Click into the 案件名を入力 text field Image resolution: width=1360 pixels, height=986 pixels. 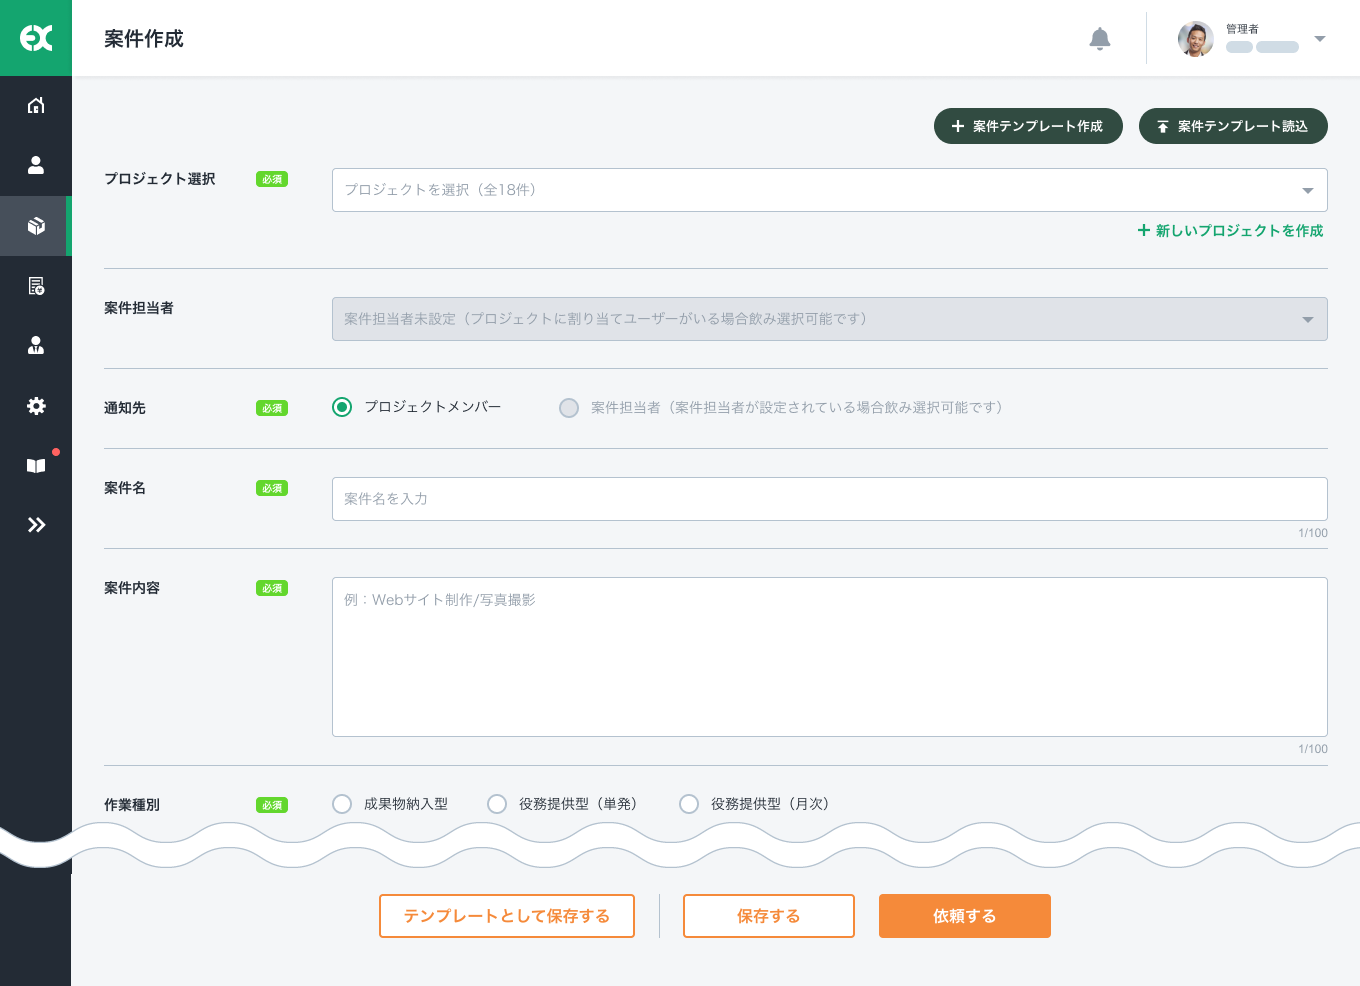pos(829,499)
